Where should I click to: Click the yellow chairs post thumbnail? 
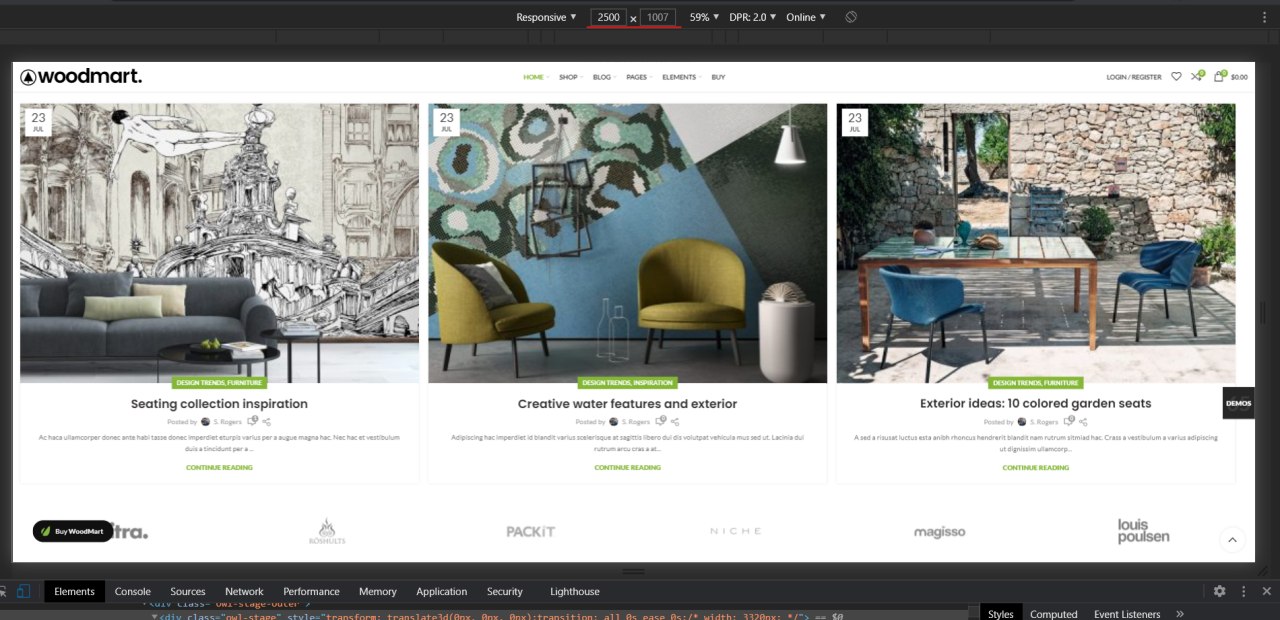(627, 243)
